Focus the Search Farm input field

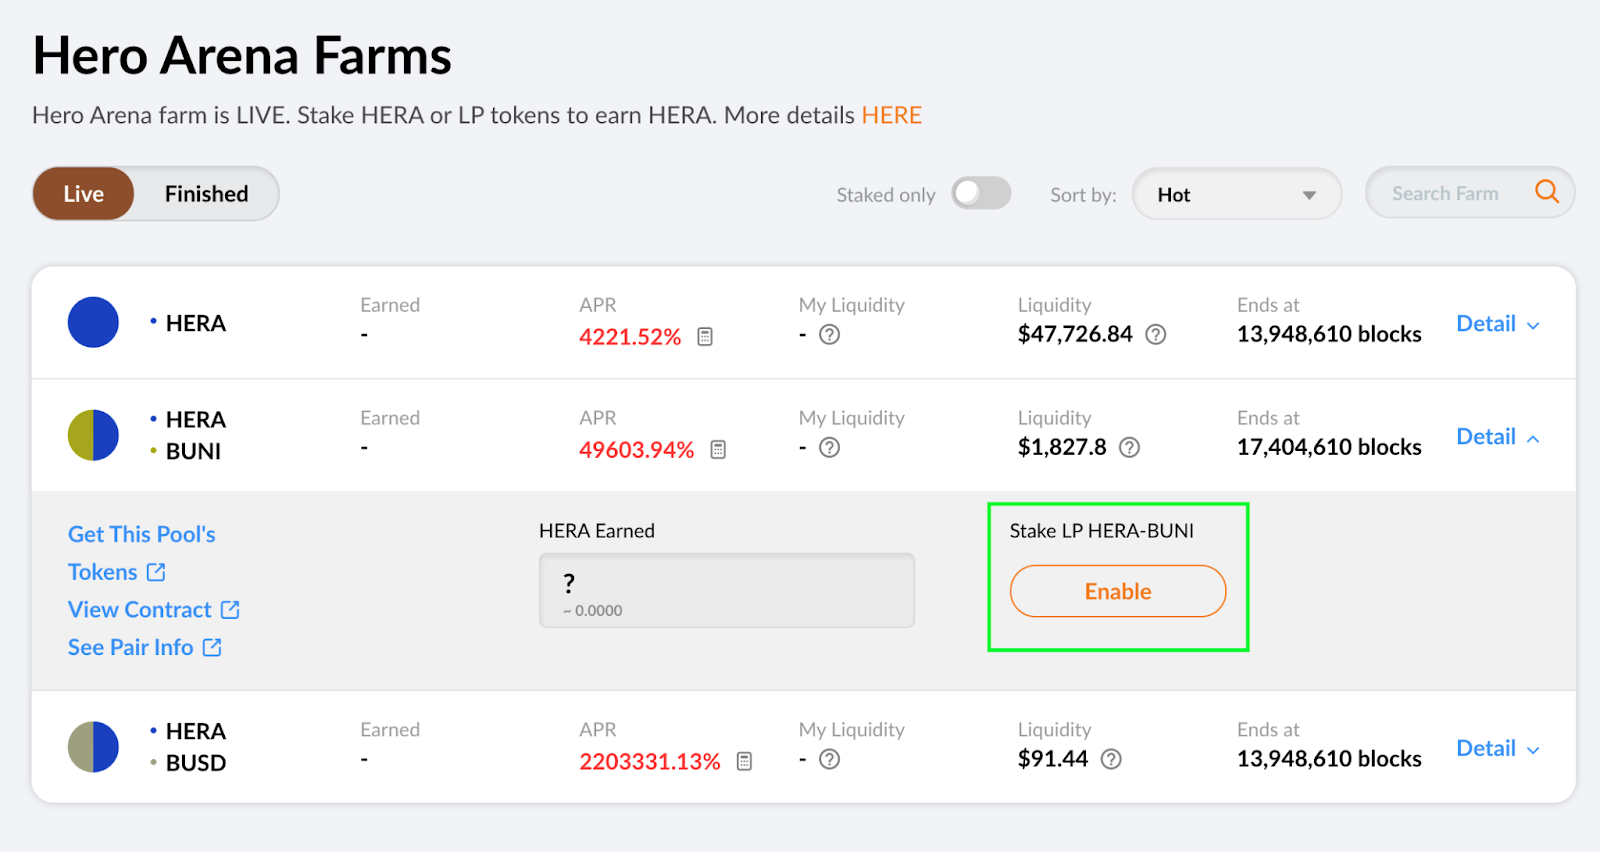[1445, 194]
